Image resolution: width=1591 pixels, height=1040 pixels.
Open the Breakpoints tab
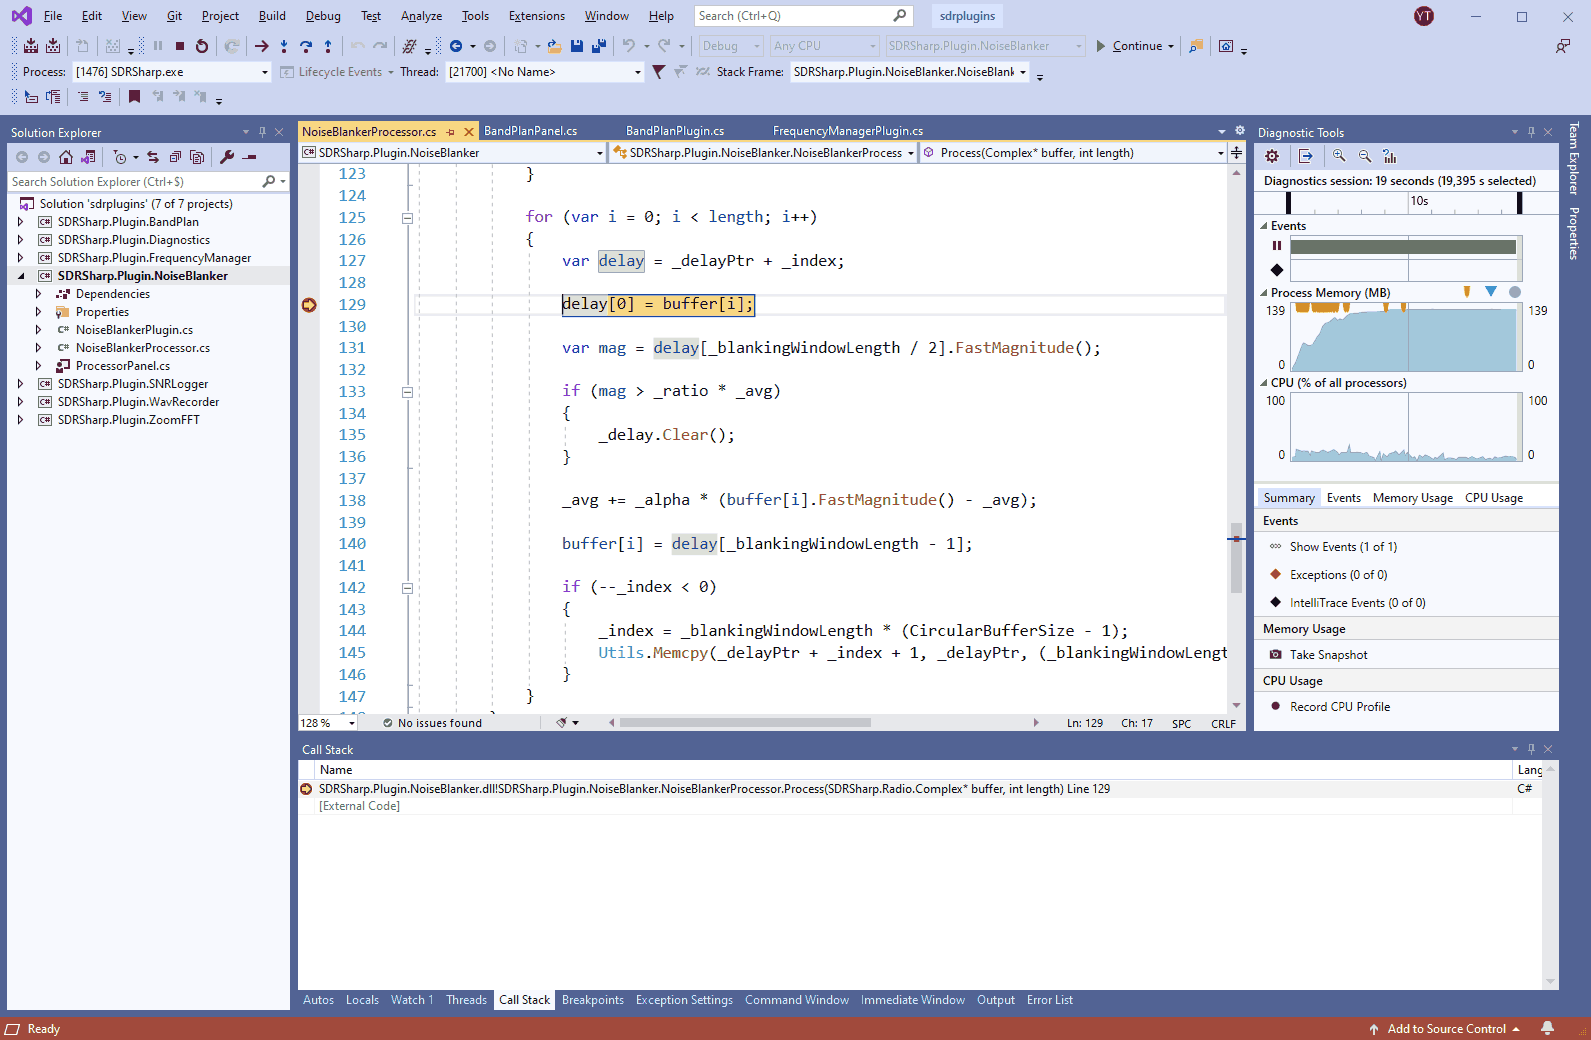pos(593,1000)
